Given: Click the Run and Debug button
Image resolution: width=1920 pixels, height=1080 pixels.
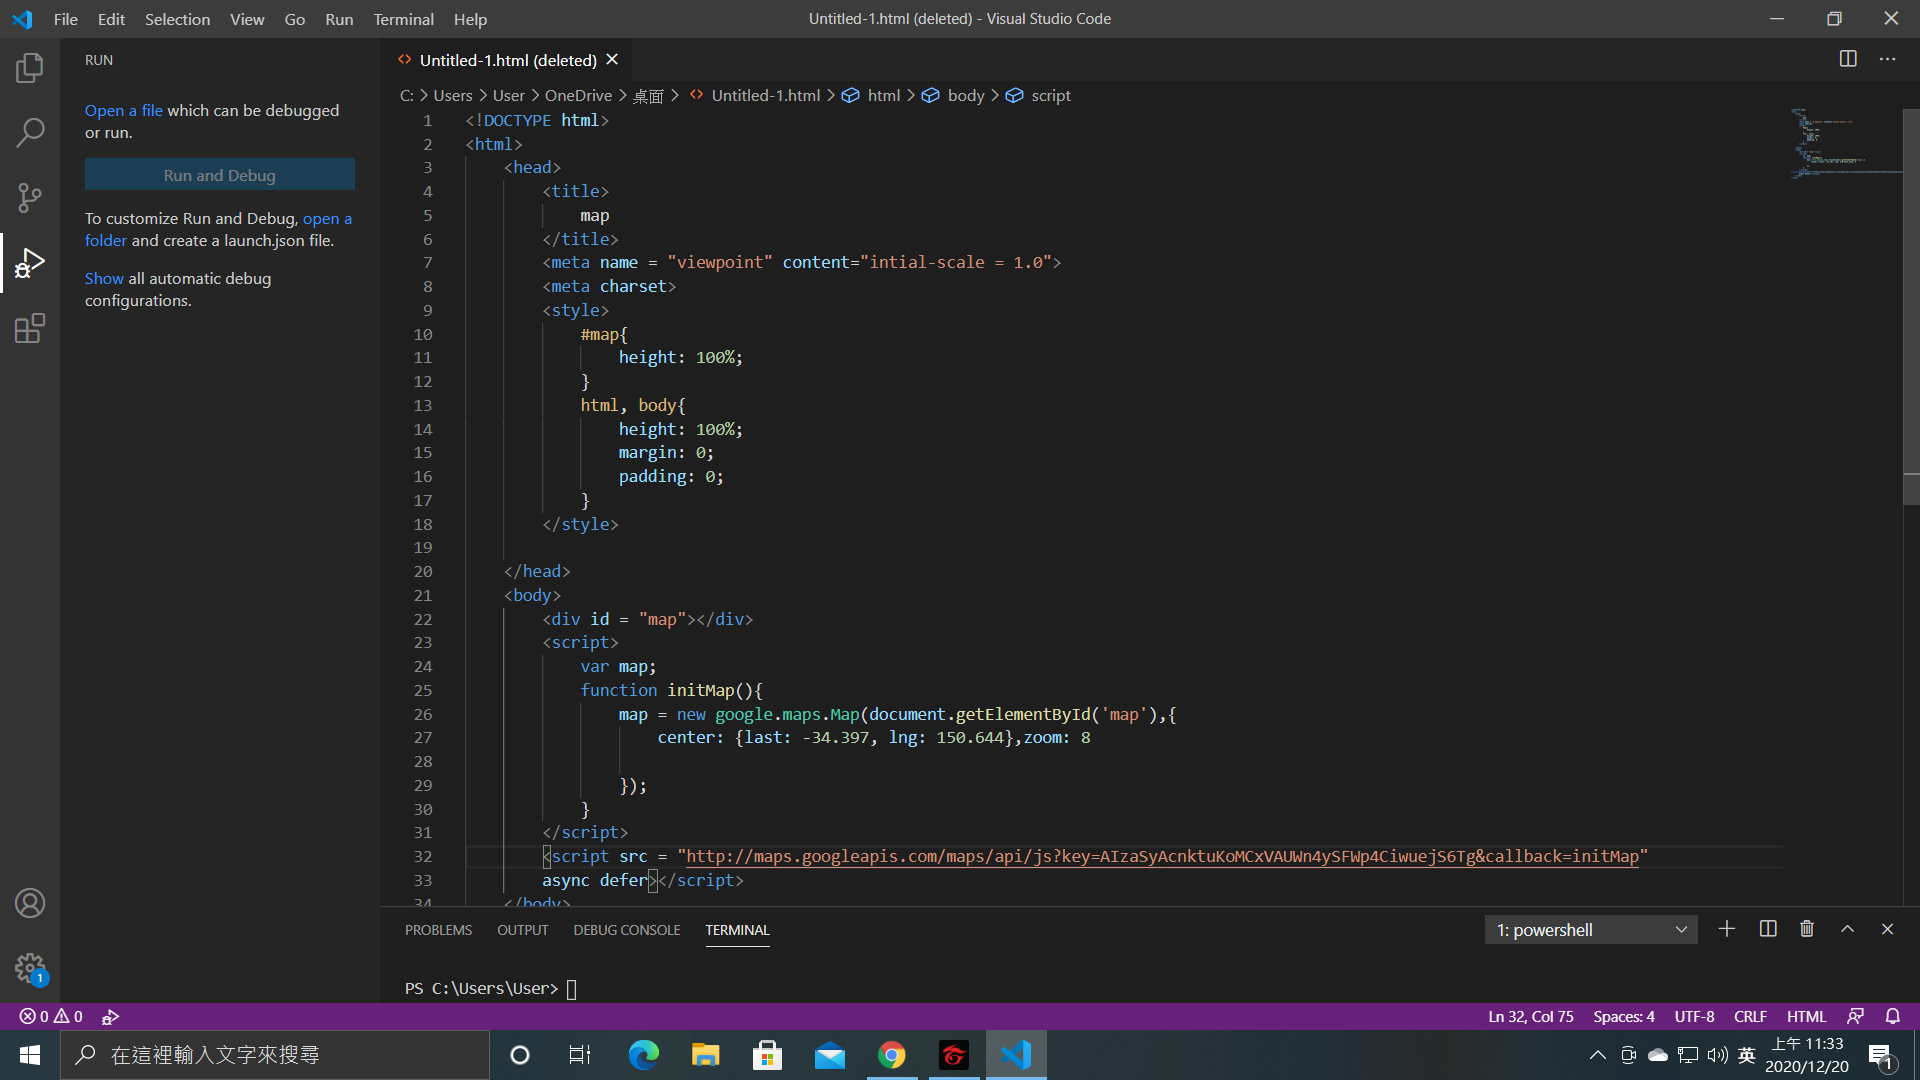Looking at the screenshot, I should [x=220, y=175].
